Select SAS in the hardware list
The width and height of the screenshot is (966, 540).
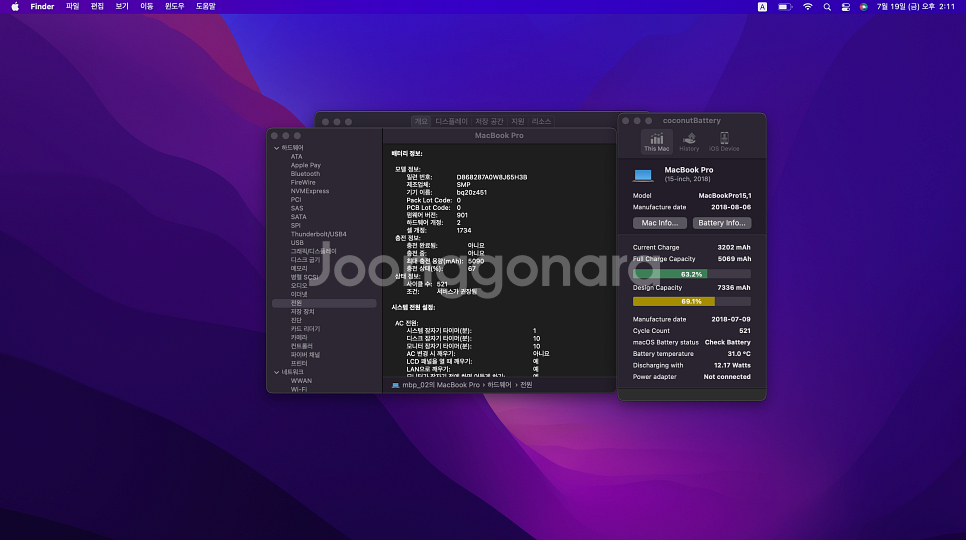coord(297,208)
